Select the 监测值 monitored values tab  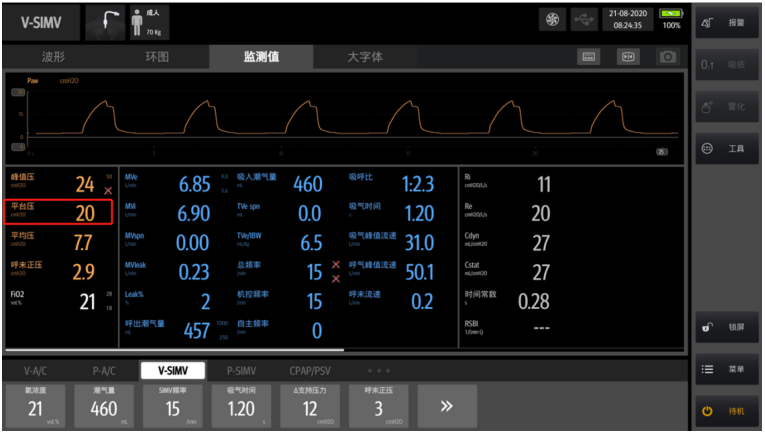261,57
